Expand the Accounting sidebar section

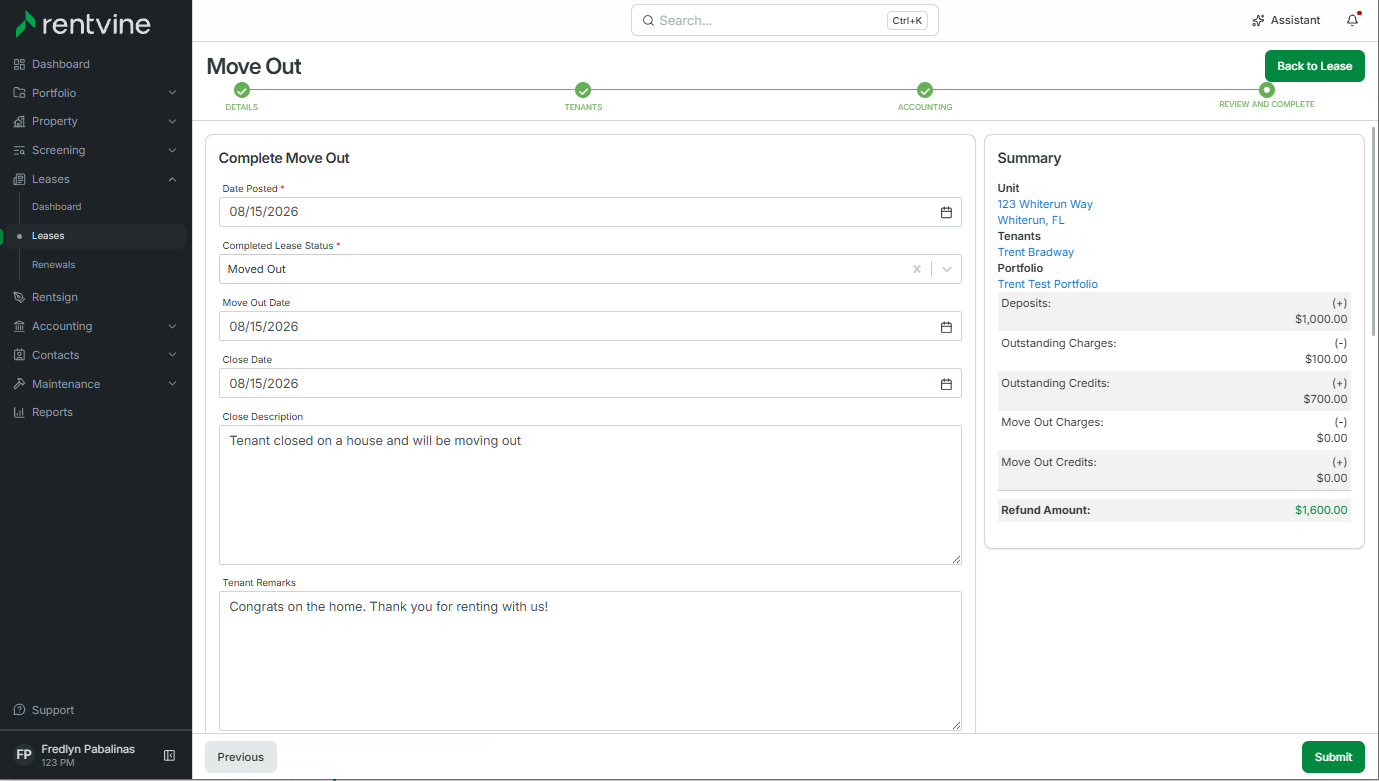172,326
